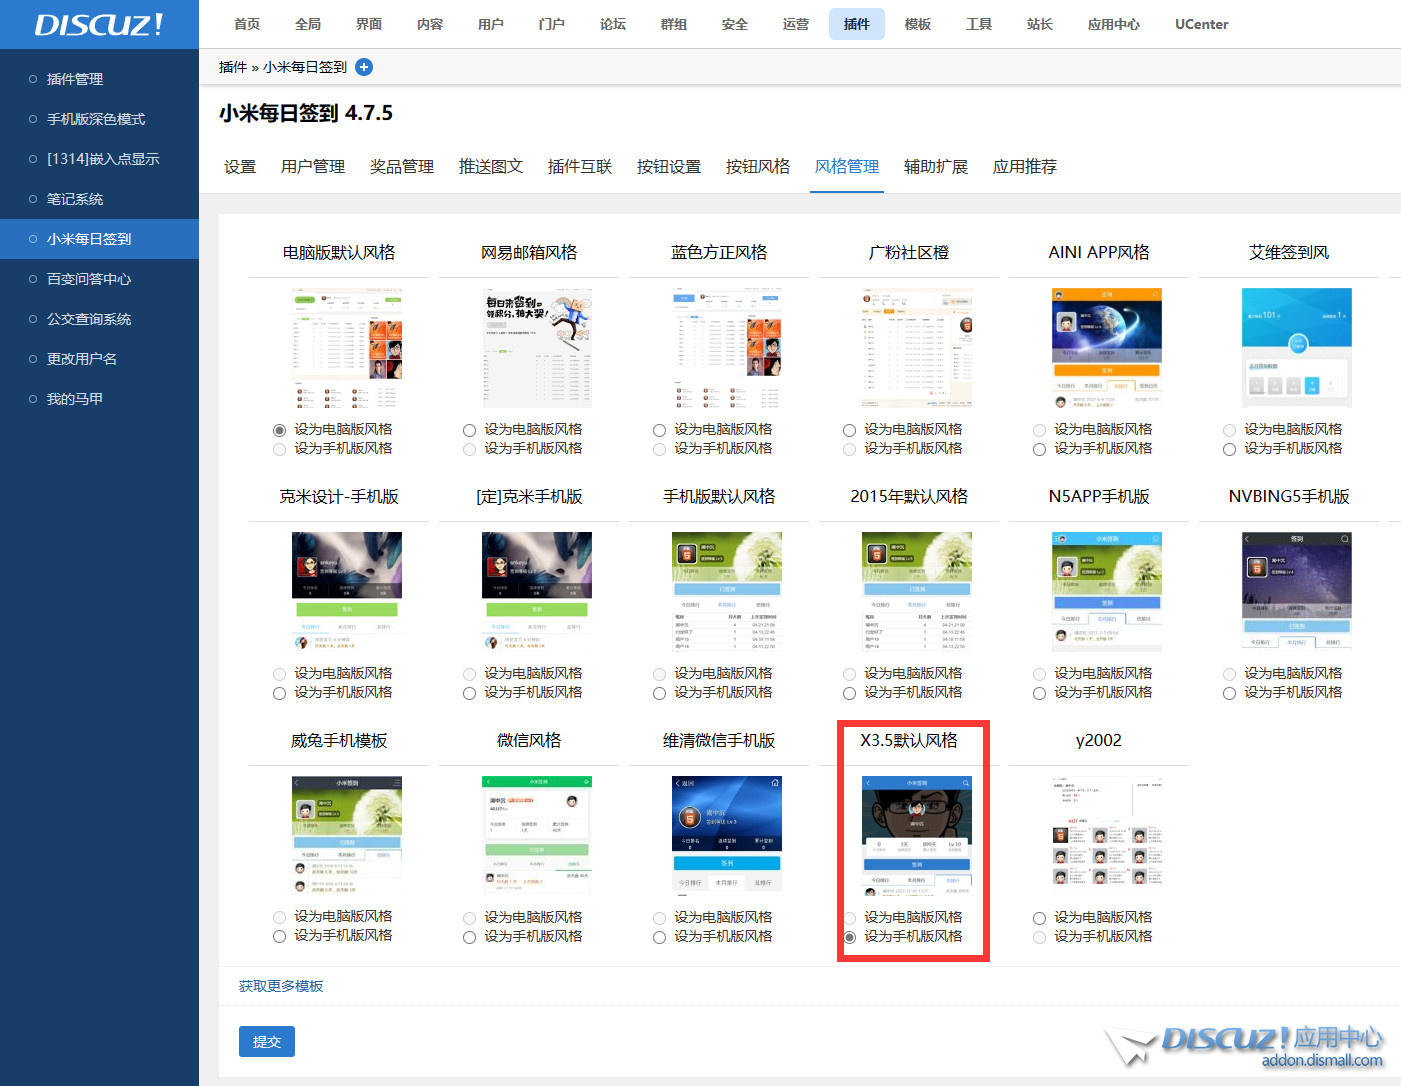The height and width of the screenshot is (1086, 1401).
Task: Click the 插件 breadcrumb link
Action: [233, 67]
